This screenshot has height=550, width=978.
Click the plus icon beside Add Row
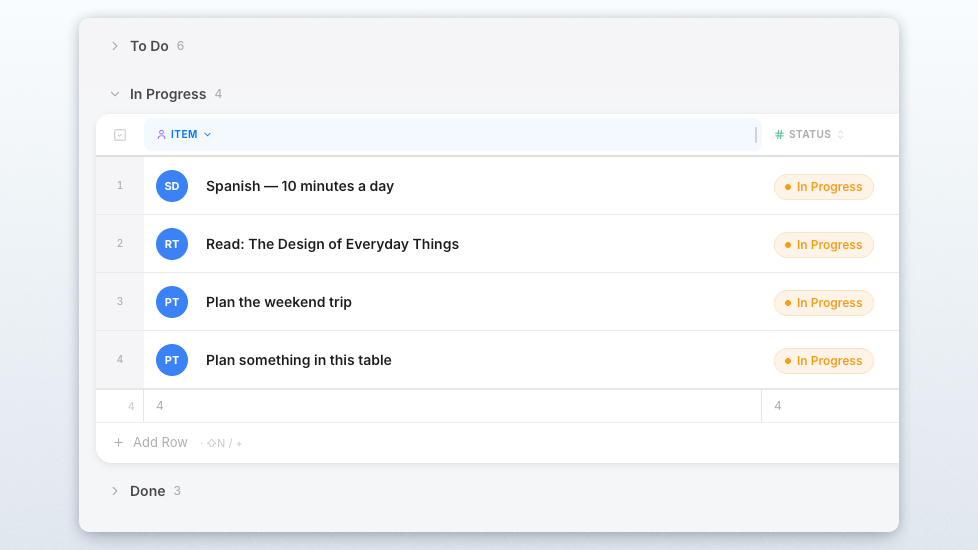coord(119,443)
